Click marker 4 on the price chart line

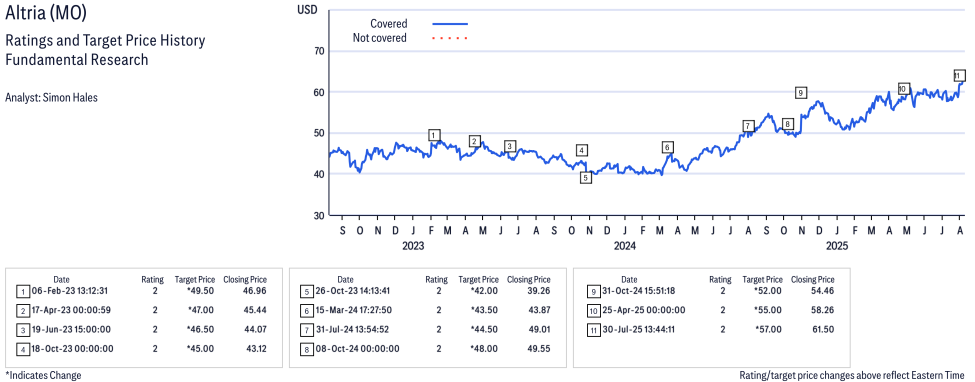coord(581,150)
